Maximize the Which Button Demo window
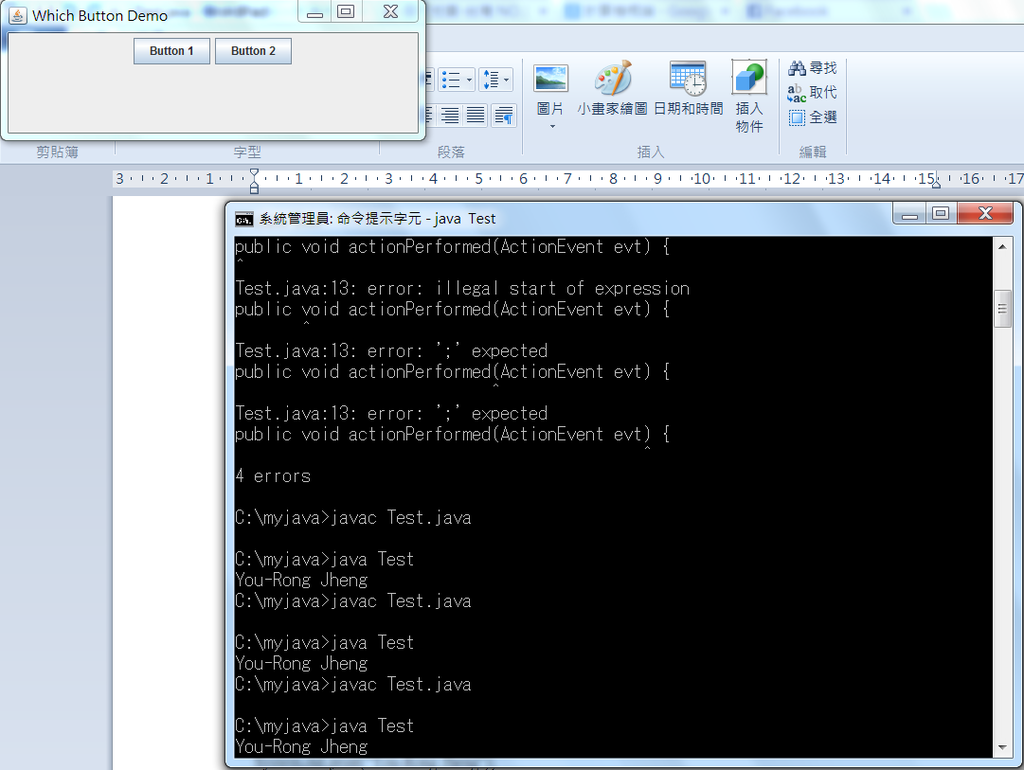 (x=346, y=12)
